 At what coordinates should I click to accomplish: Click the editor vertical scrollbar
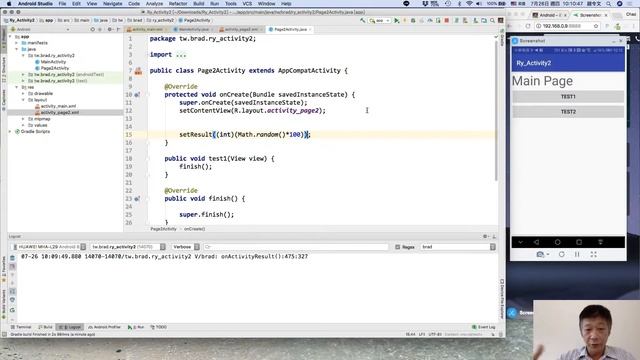click(x=496, y=110)
